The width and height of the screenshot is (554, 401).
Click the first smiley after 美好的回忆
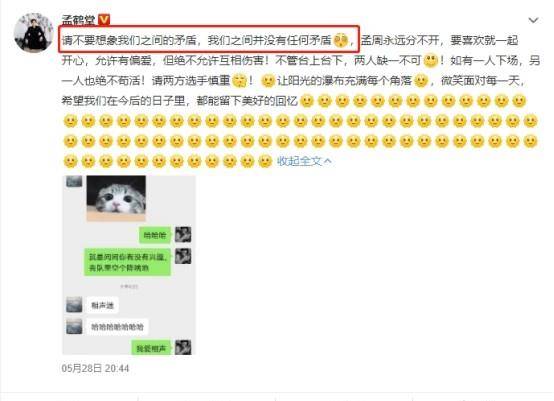[307, 101]
